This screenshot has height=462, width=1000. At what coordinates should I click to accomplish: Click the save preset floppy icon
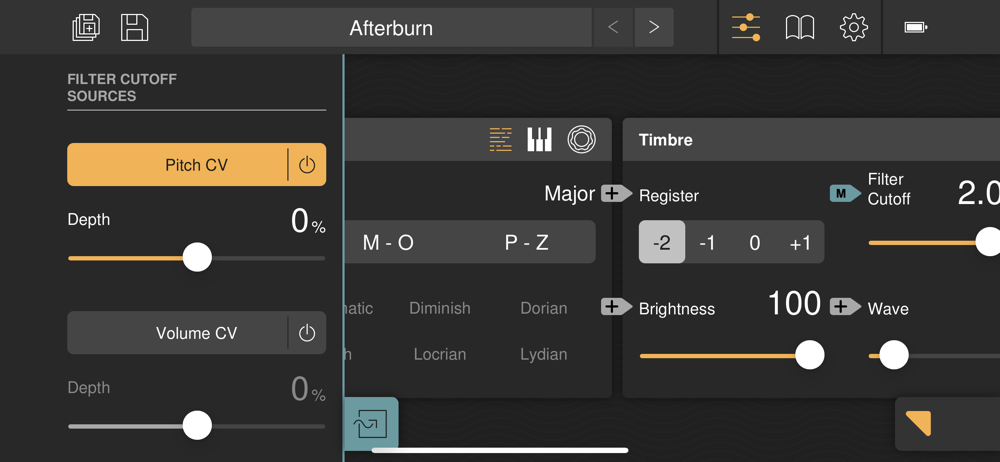click(x=134, y=27)
